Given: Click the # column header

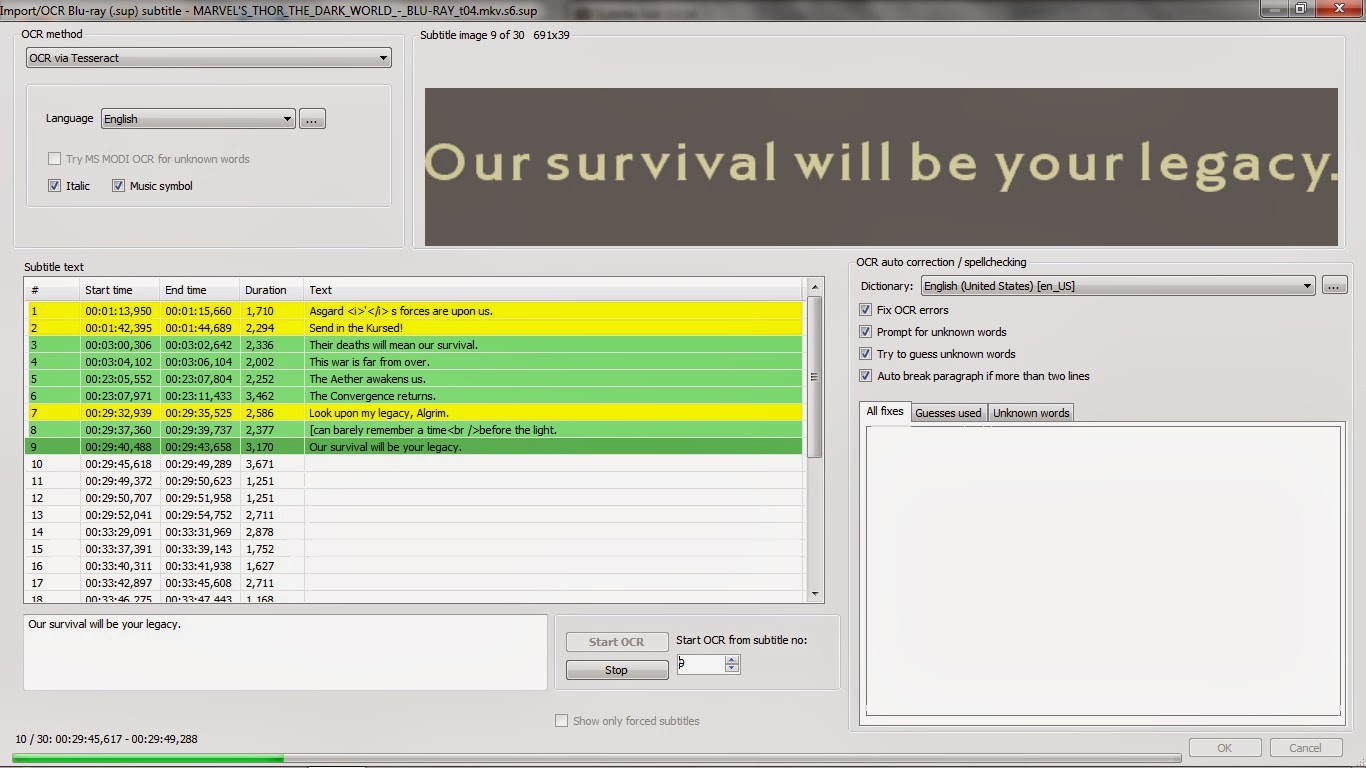Looking at the screenshot, I should tap(53, 290).
